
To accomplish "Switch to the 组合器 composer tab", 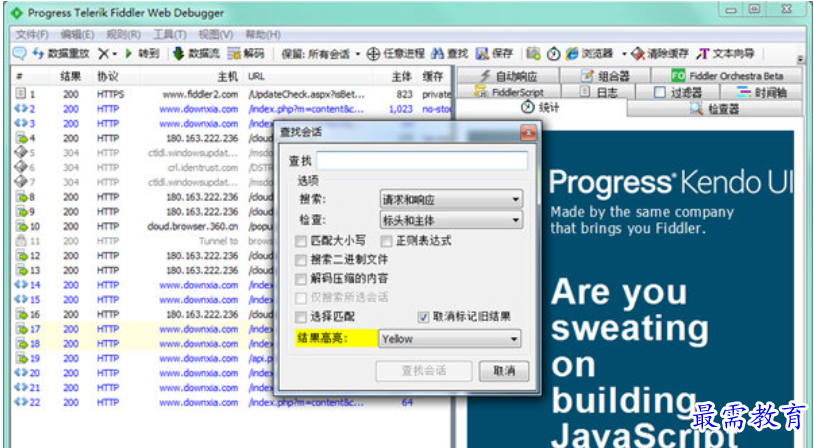I will point(605,76).
